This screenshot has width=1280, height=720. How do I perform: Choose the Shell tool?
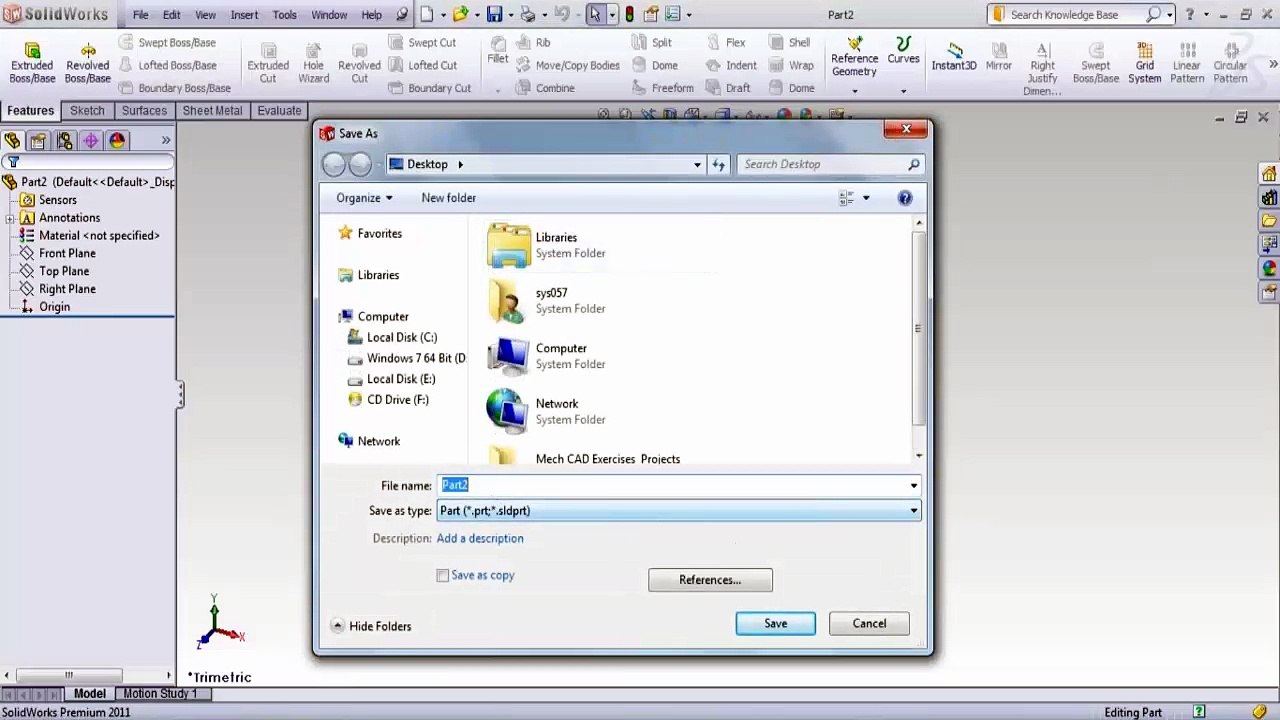[x=790, y=43]
